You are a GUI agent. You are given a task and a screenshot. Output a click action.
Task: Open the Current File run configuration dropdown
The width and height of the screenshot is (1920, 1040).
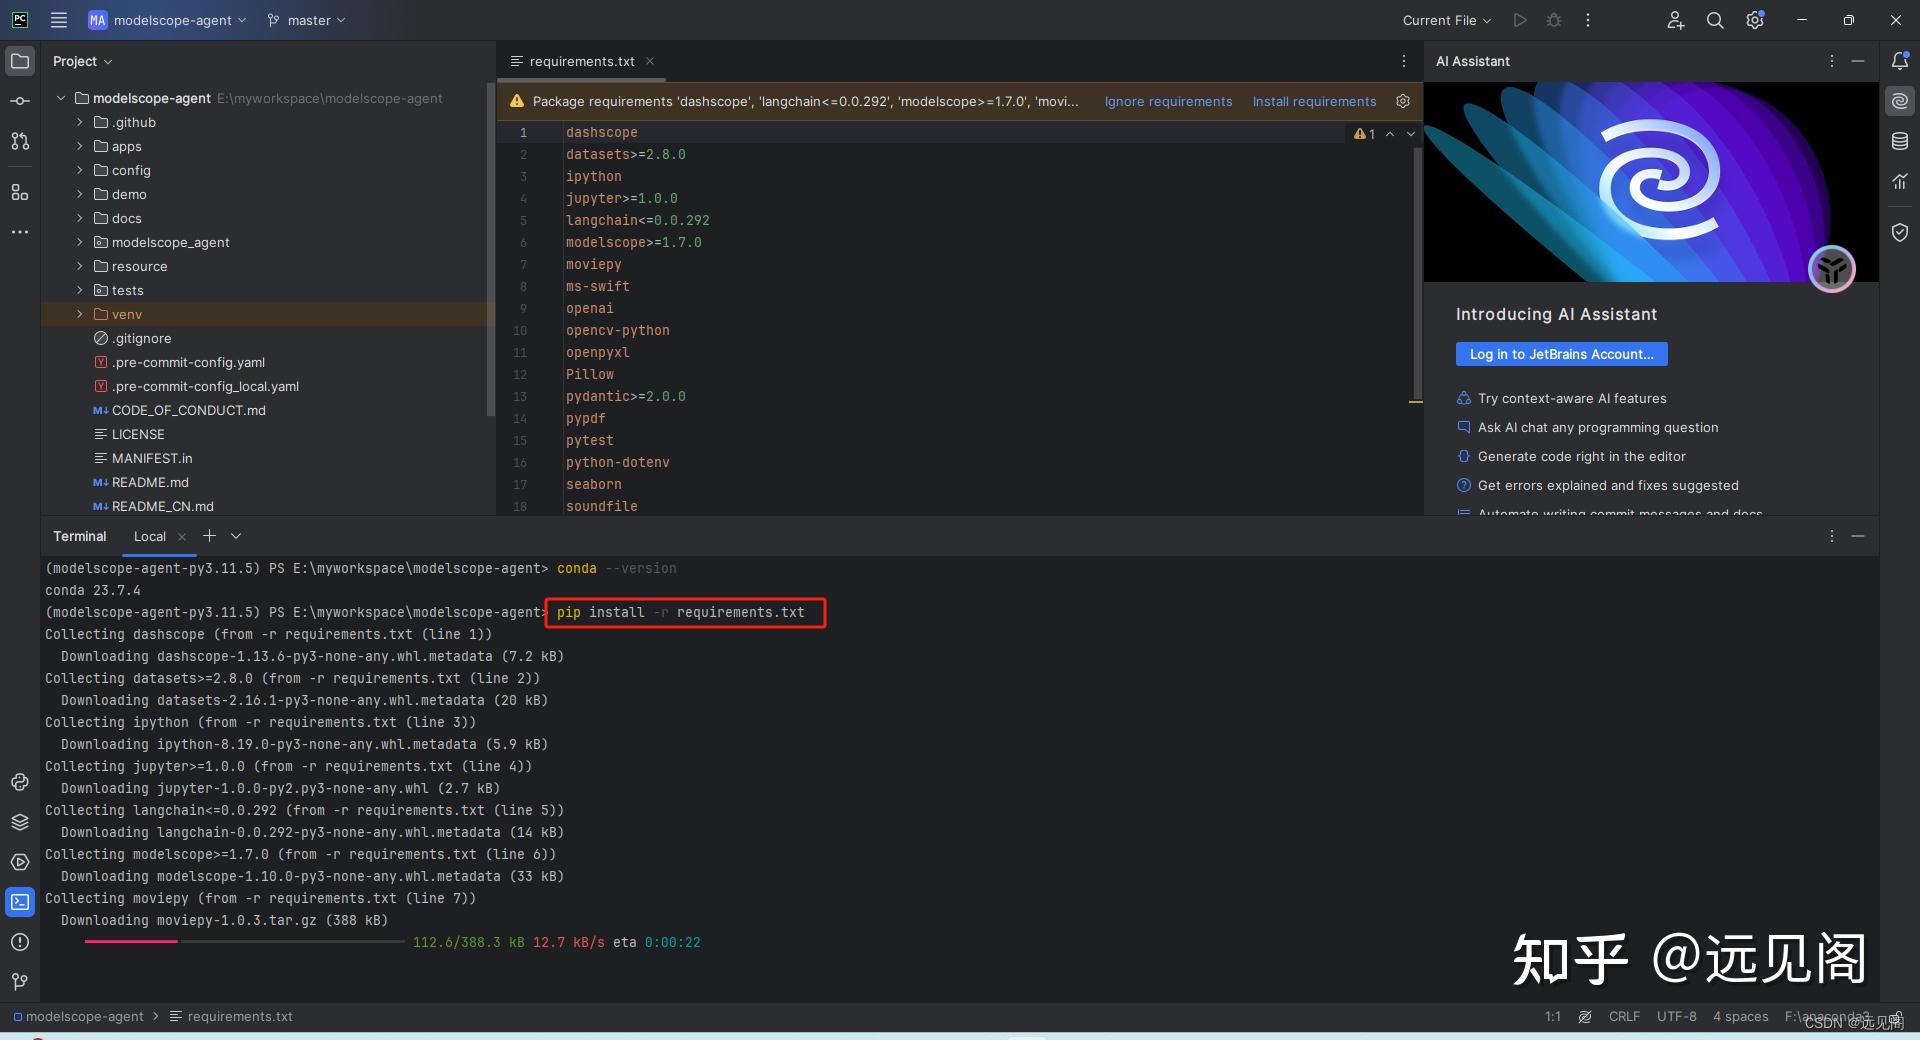[1446, 20]
